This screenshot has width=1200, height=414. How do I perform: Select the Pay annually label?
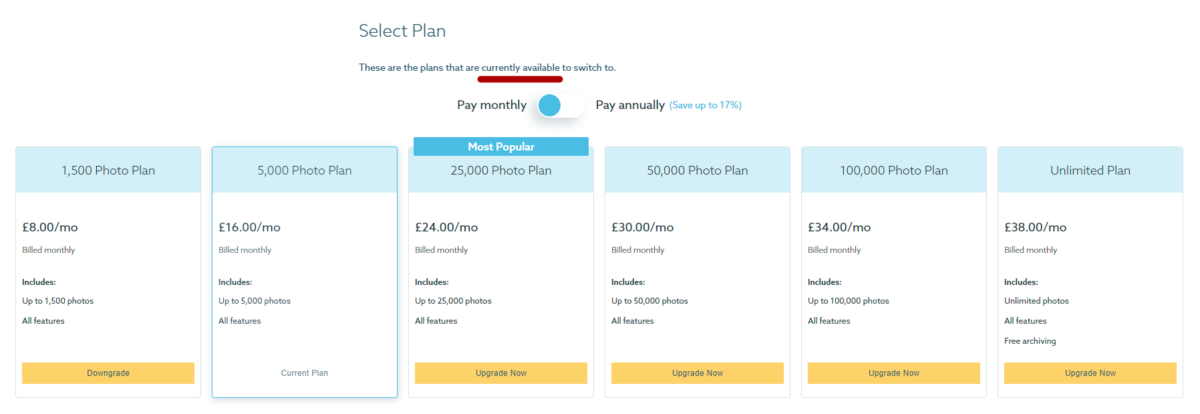630,105
